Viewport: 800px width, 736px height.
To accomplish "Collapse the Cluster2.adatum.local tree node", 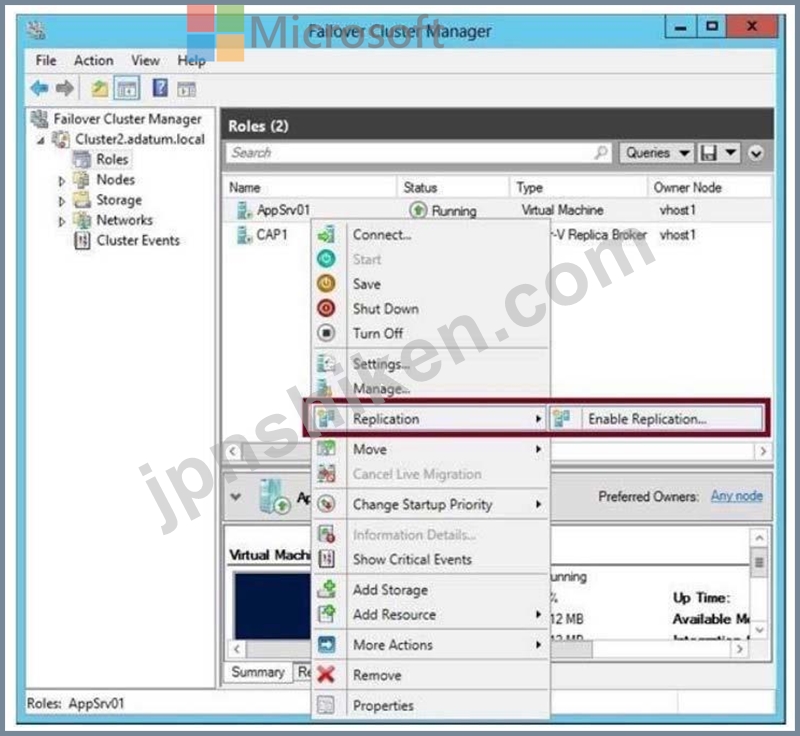I will coord(41,140).
